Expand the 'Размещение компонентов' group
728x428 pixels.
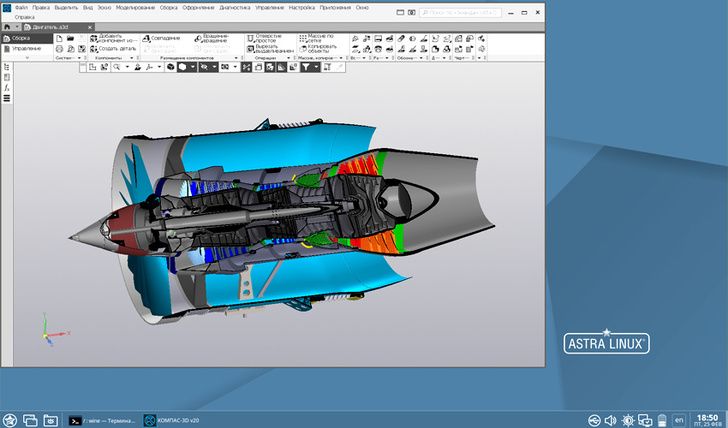coord(238,58)
